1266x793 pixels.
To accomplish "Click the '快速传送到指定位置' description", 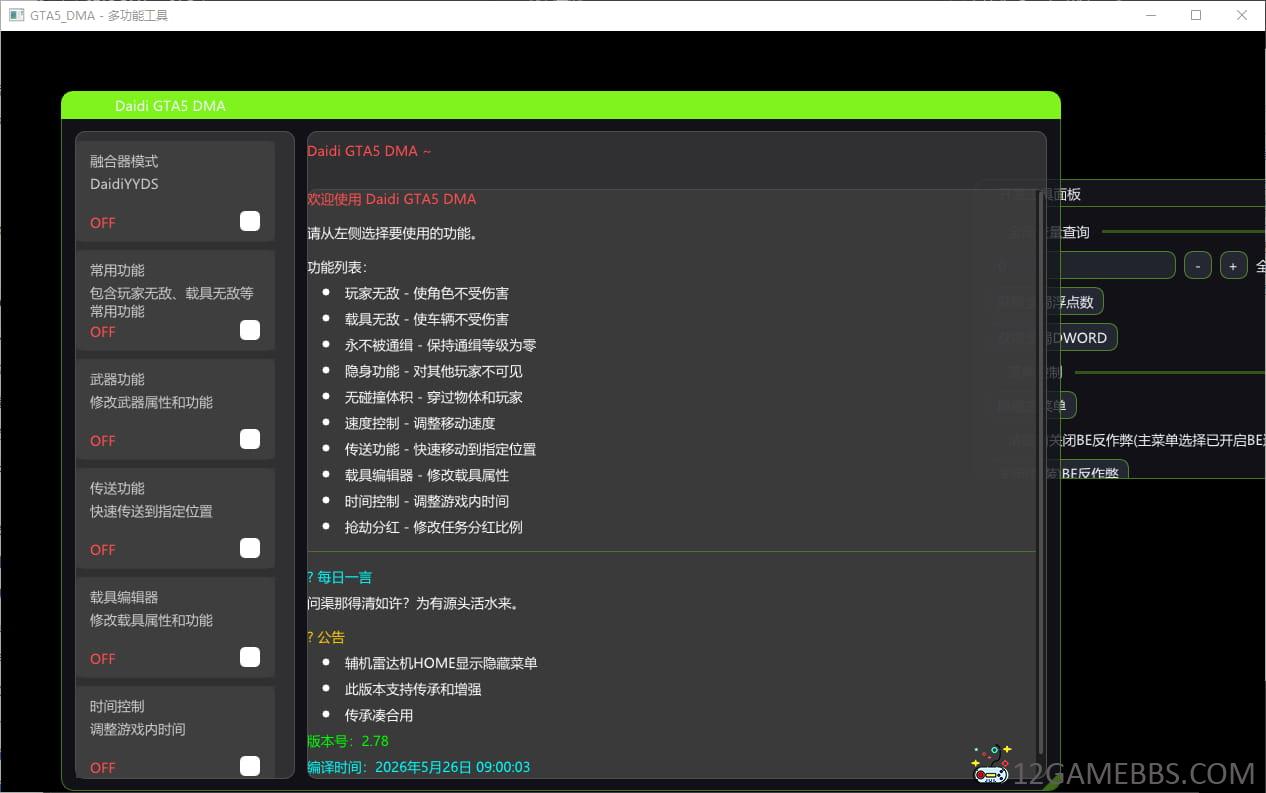I will tap(151, 511).
